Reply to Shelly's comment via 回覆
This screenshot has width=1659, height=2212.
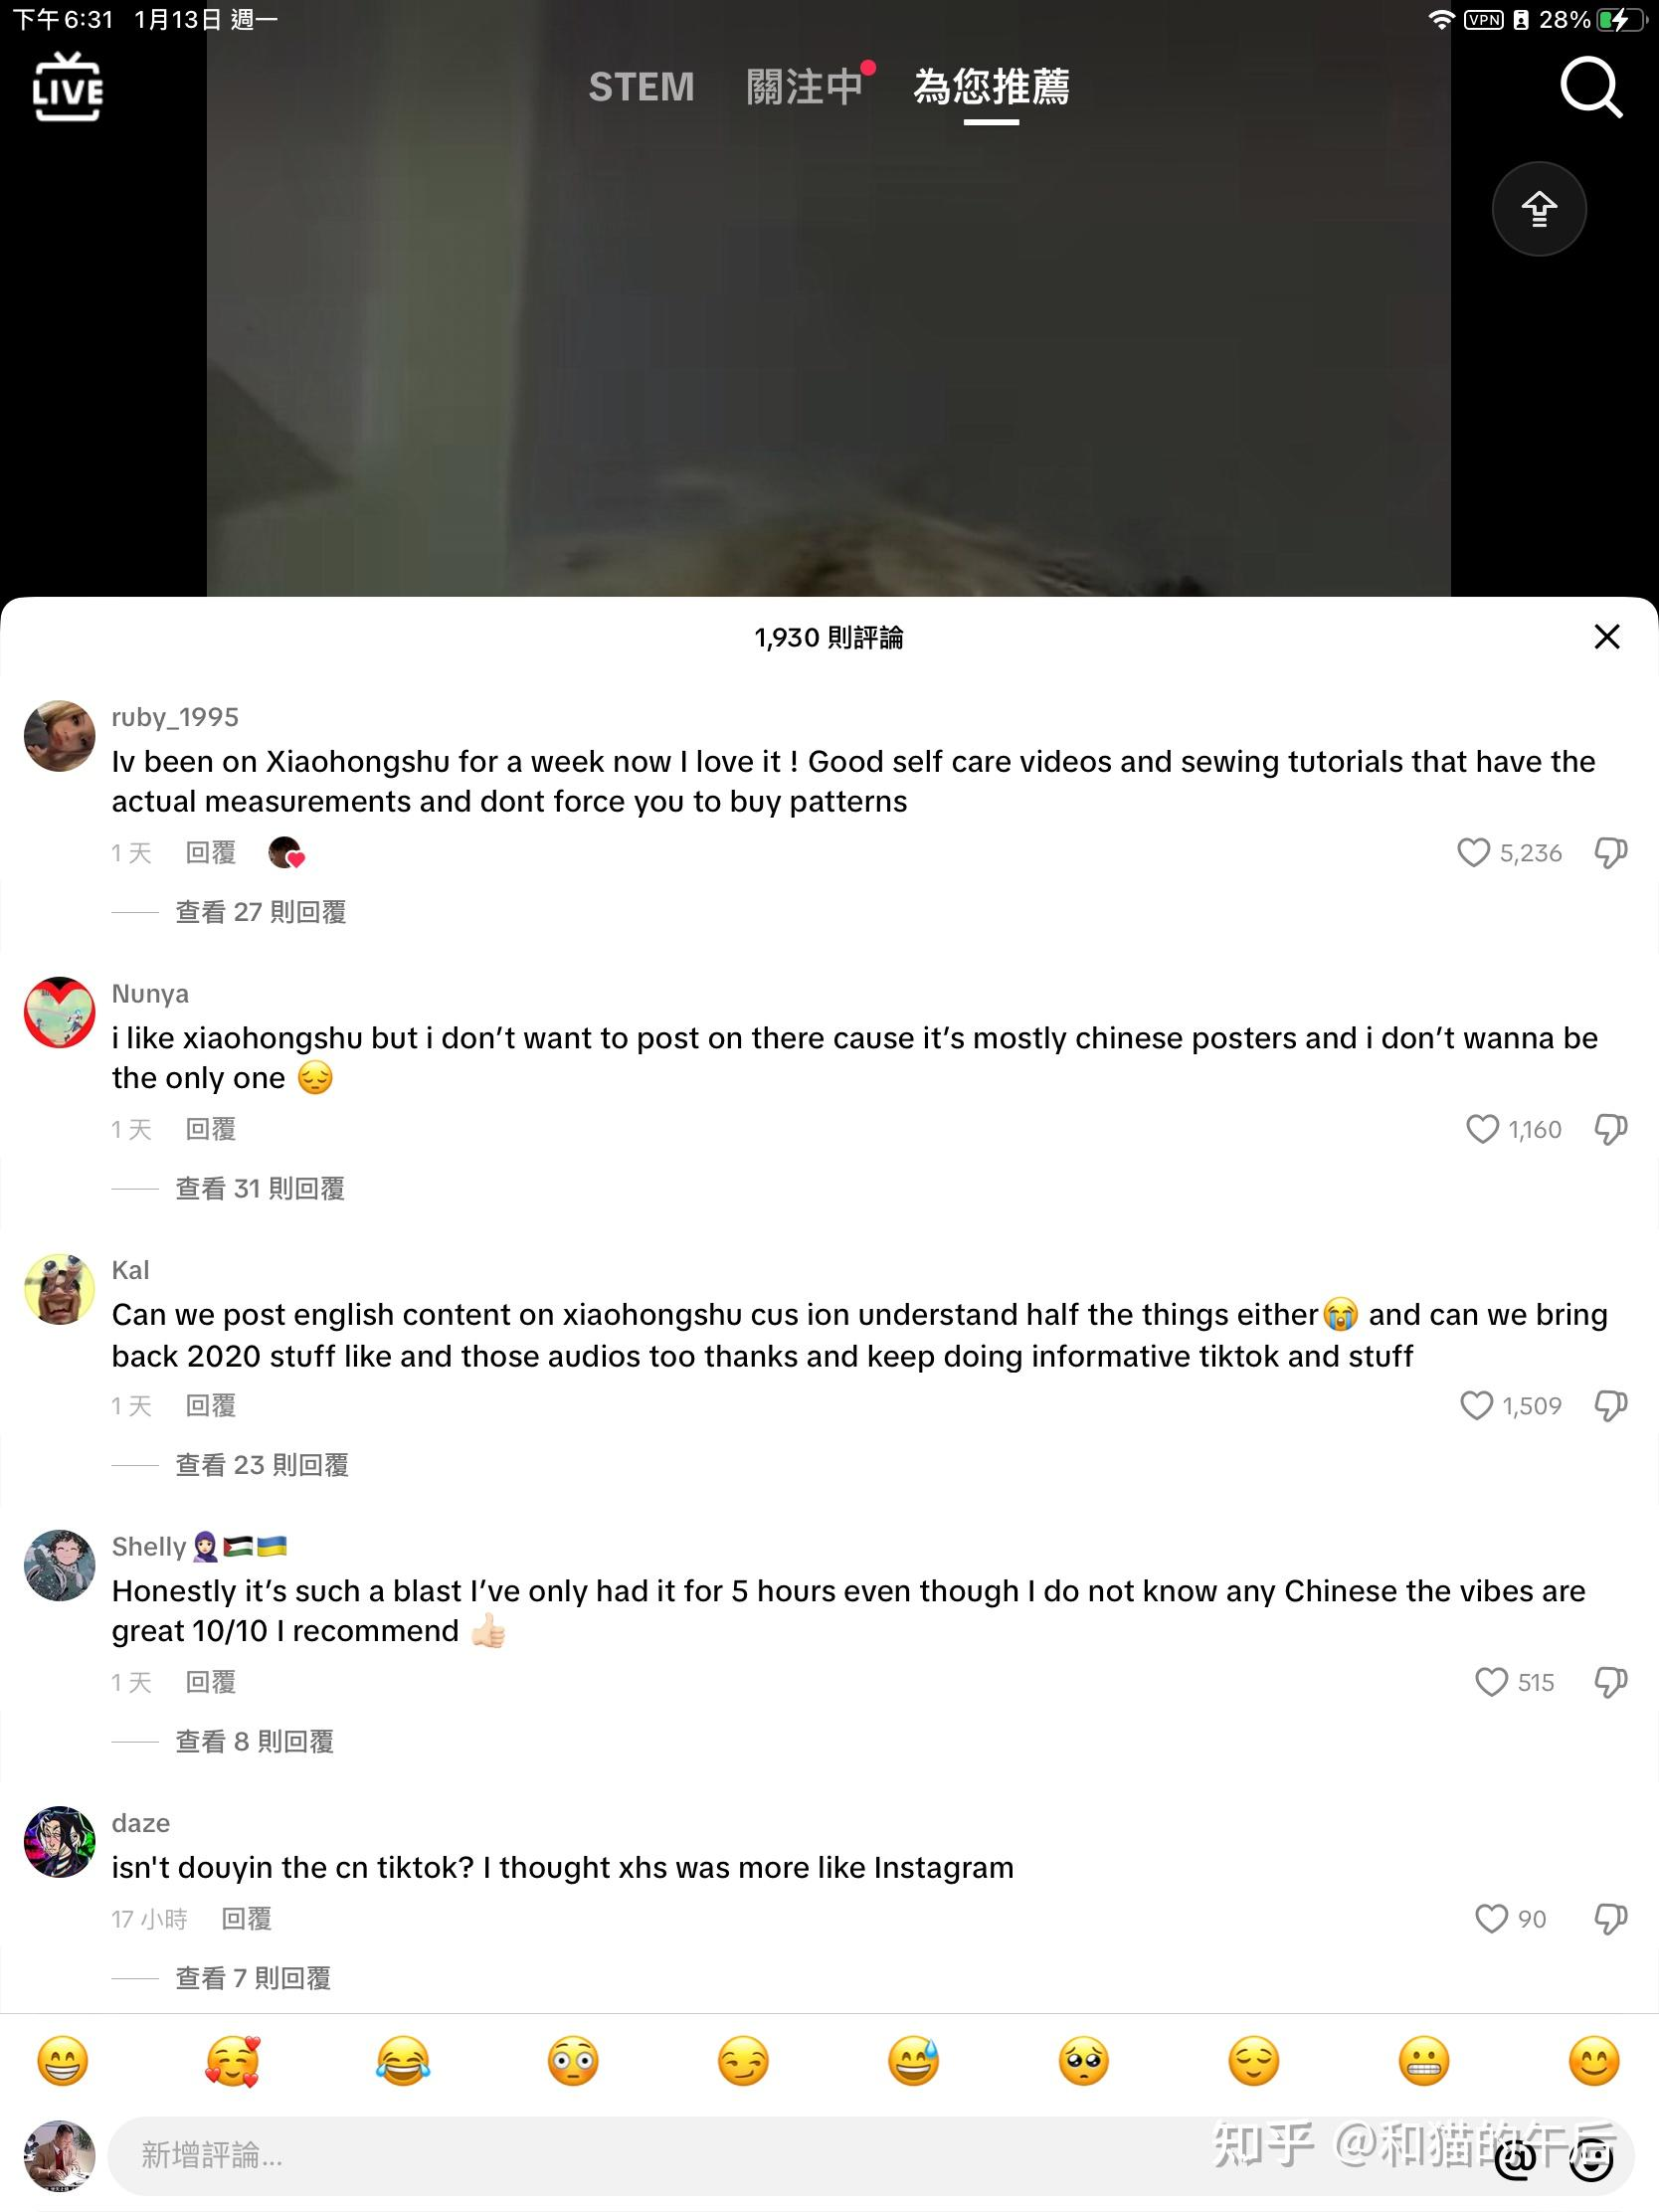click(x=211, y=1682)
